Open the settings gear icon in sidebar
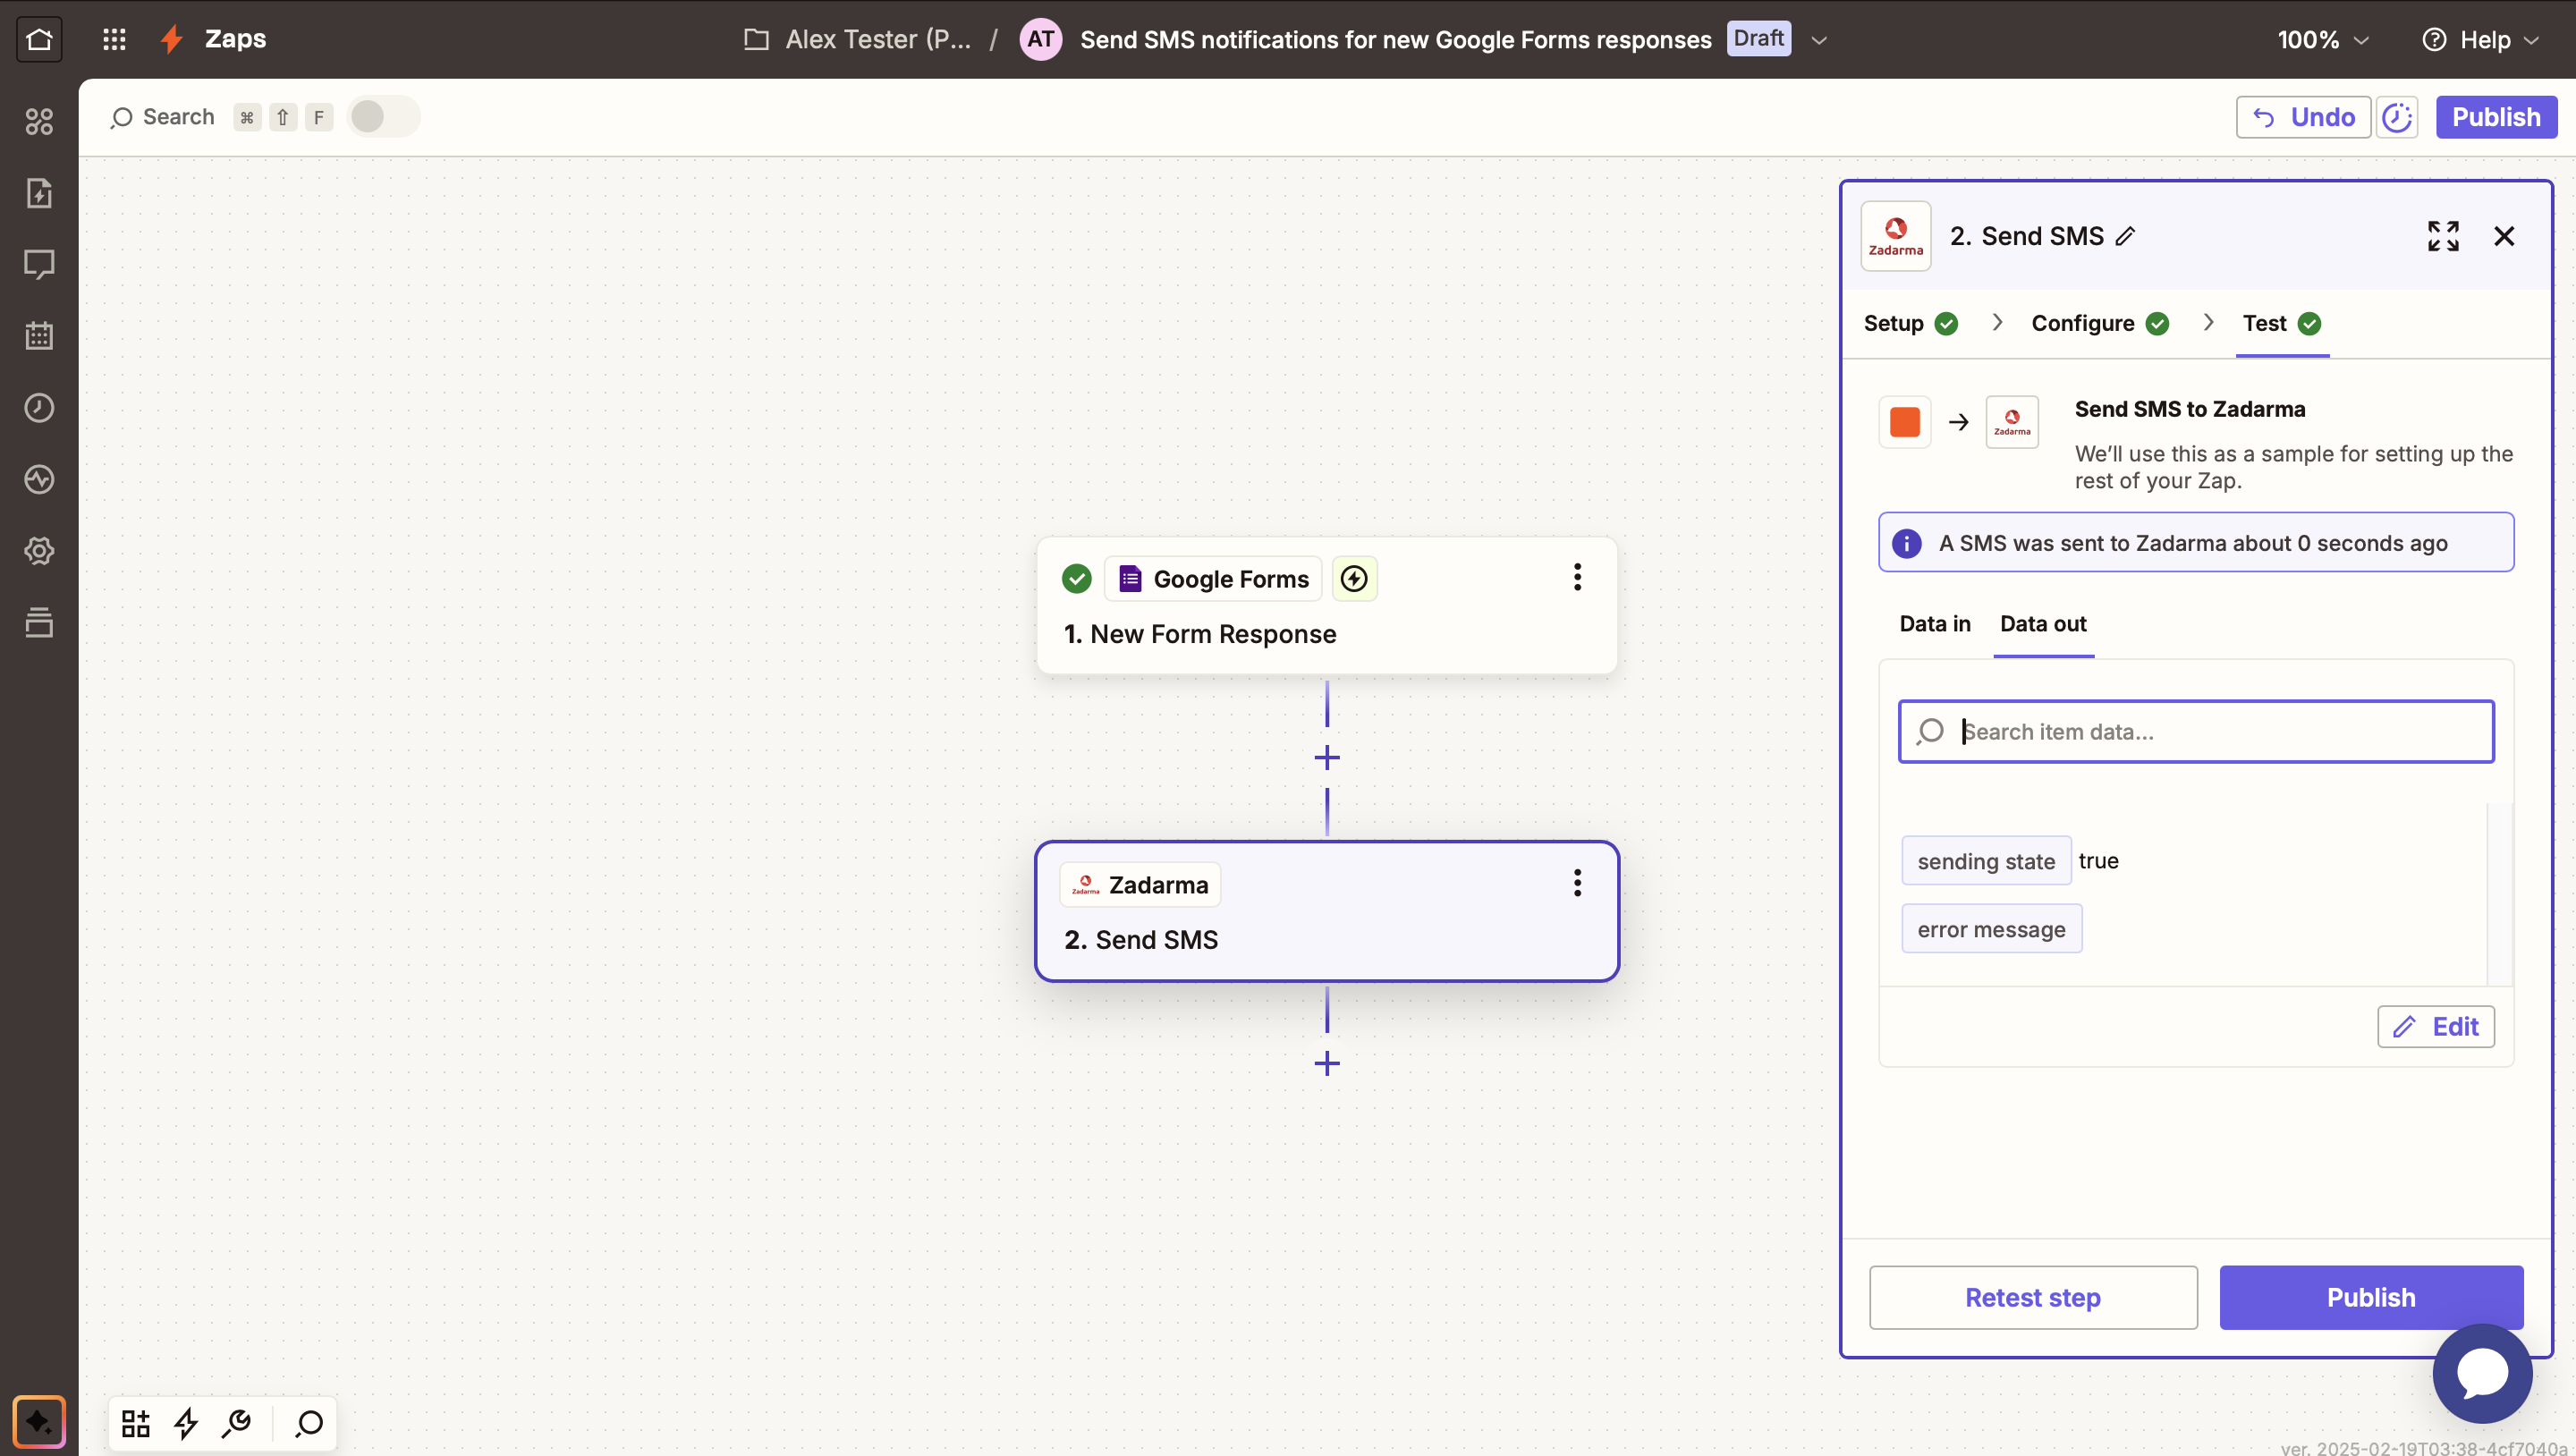This screenshot has height=1456, width=2576. [x=39, y=551]
